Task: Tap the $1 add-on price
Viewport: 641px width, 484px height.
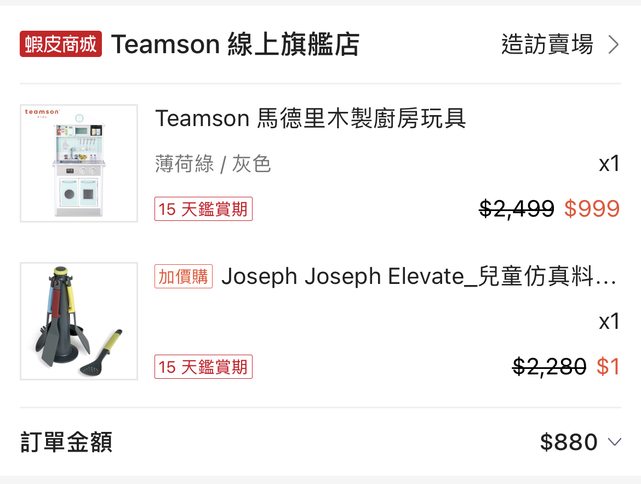Action: [608, 367]
